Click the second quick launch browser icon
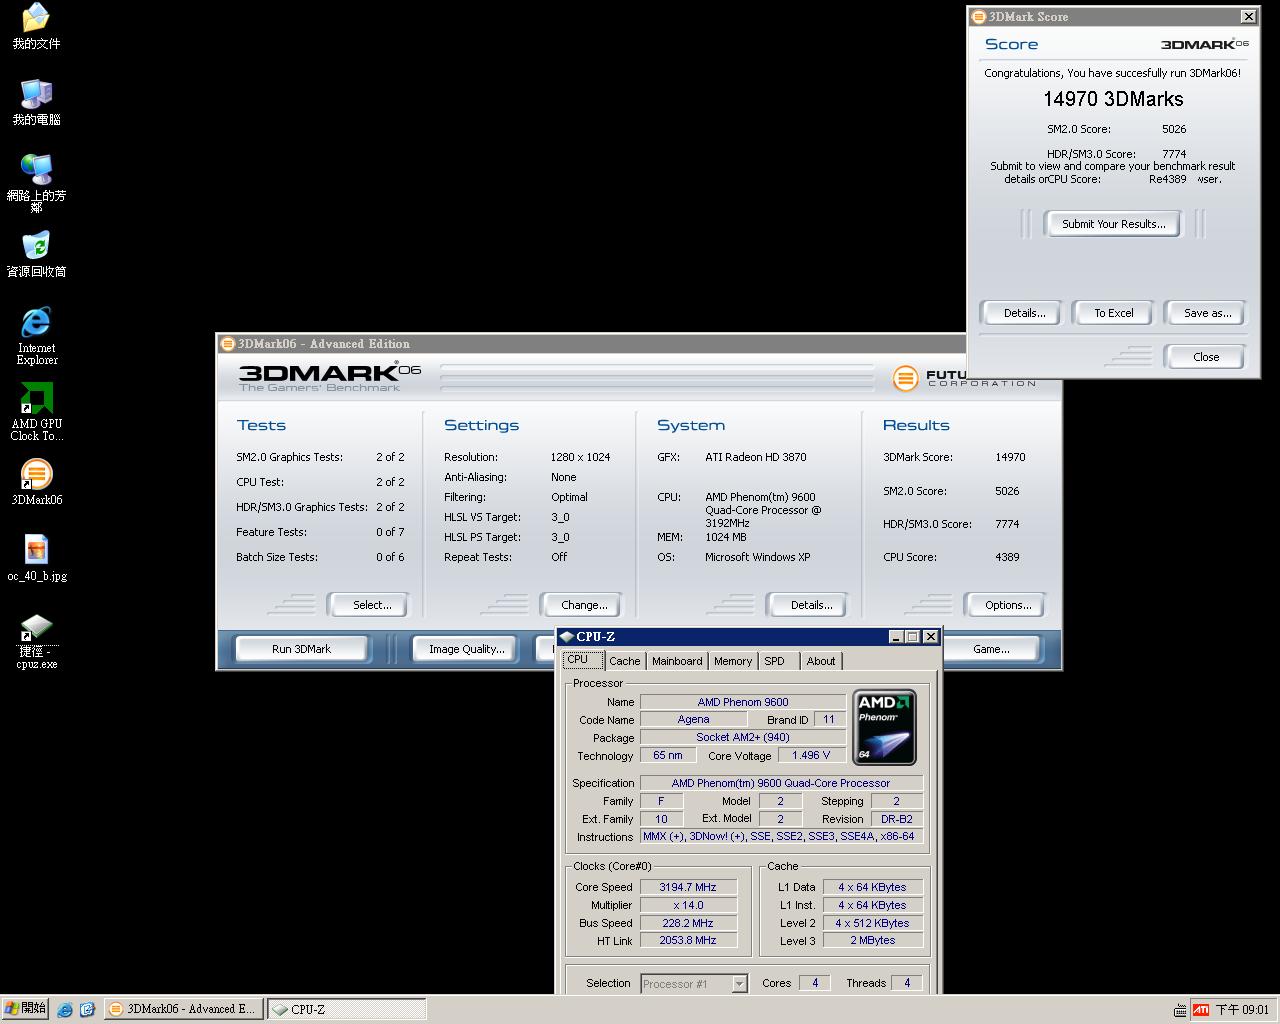The width and height of the screenshot is (1280, 1024). click(87, 1010)
